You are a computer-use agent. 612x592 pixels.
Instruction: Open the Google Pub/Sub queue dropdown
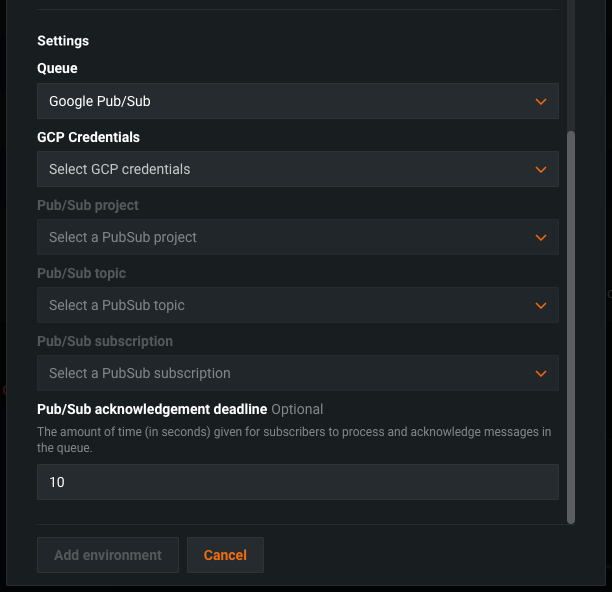coord(280,101)
